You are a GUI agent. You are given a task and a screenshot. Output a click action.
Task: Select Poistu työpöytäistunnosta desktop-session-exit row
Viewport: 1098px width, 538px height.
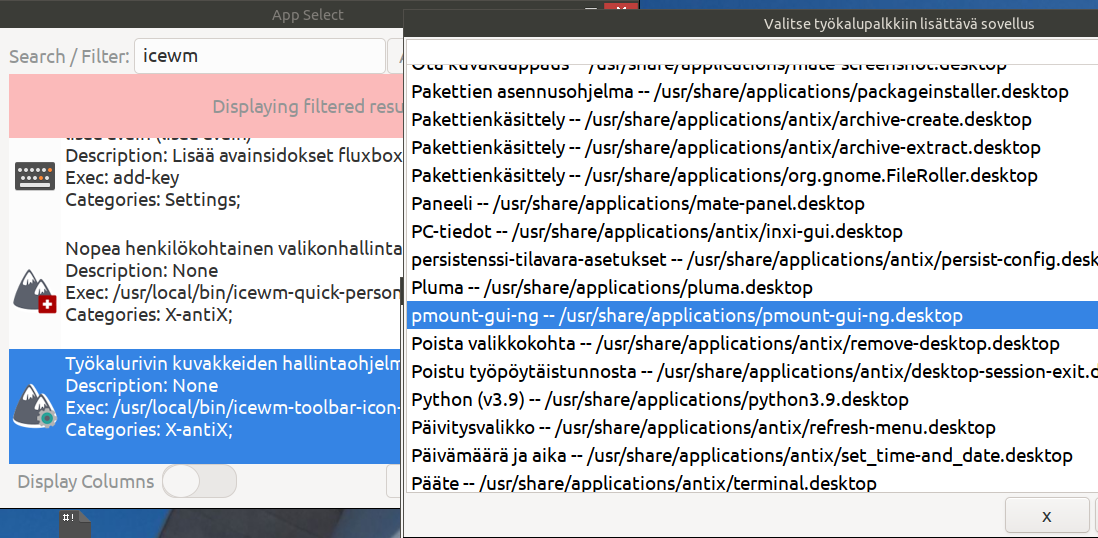[x=752, y=372]
